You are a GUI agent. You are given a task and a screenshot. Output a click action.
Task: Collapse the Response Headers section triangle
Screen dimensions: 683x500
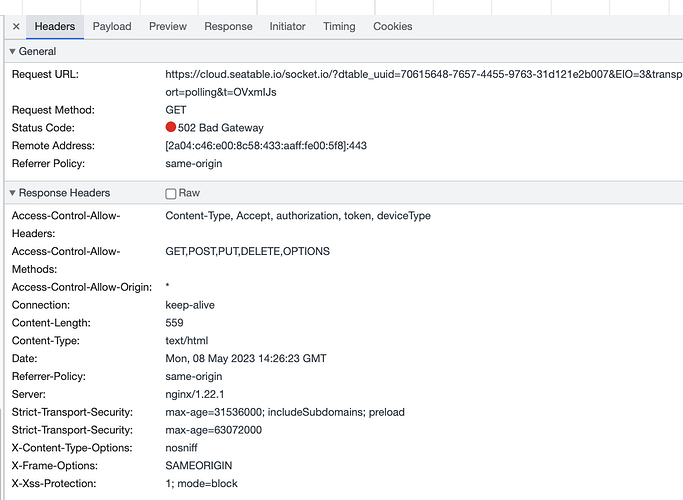point(12,193)
